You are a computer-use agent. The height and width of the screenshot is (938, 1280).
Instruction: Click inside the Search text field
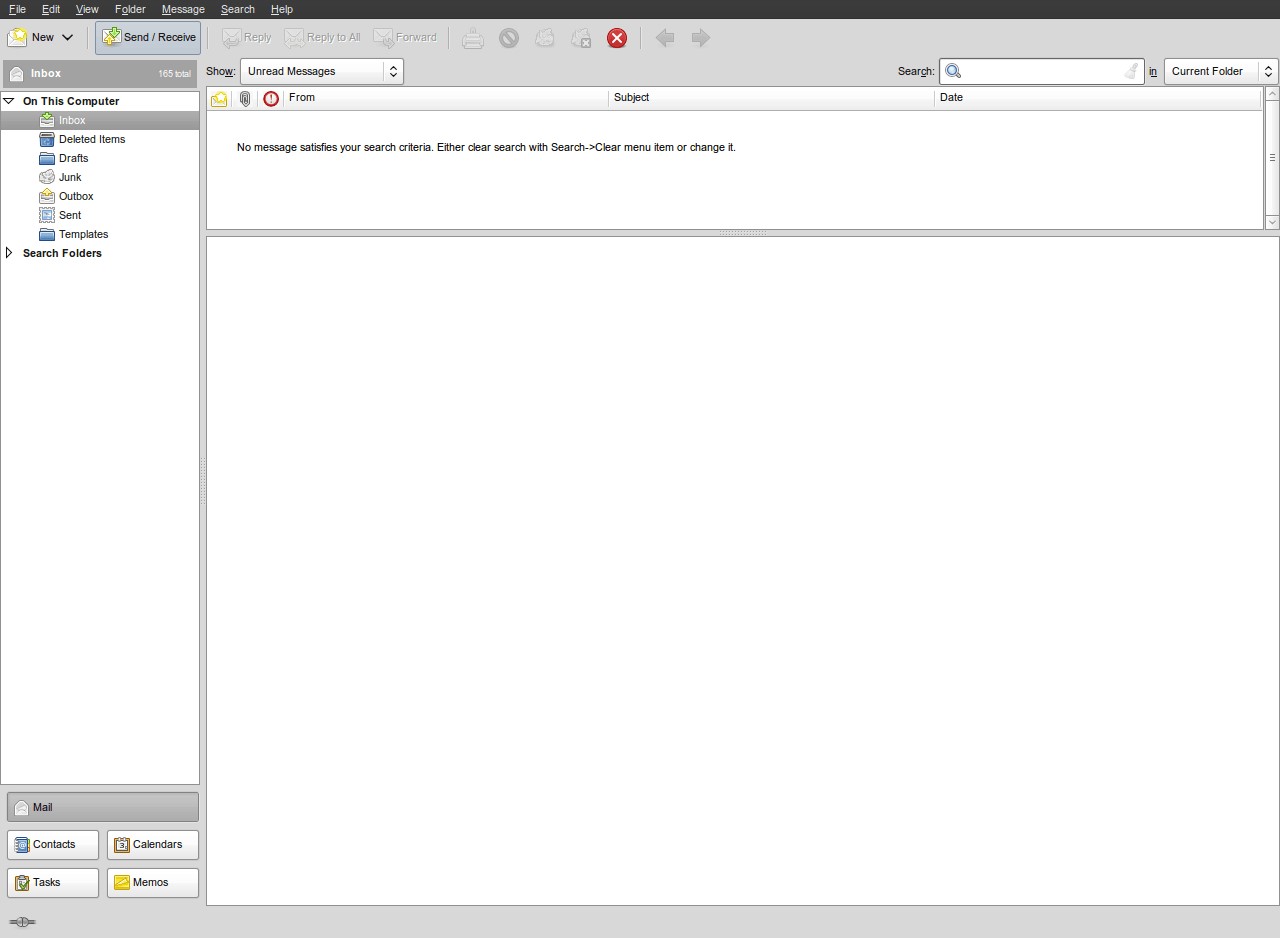pyautogui.click(x=1040, y=71)
